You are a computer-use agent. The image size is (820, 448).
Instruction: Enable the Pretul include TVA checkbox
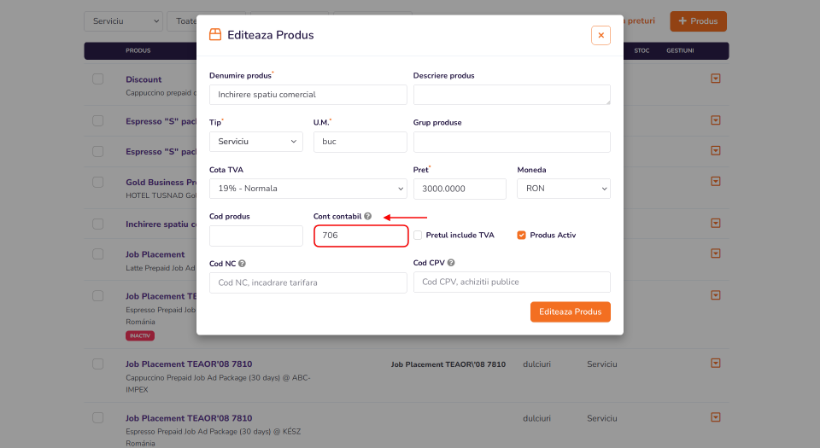[x=418, y=235]
